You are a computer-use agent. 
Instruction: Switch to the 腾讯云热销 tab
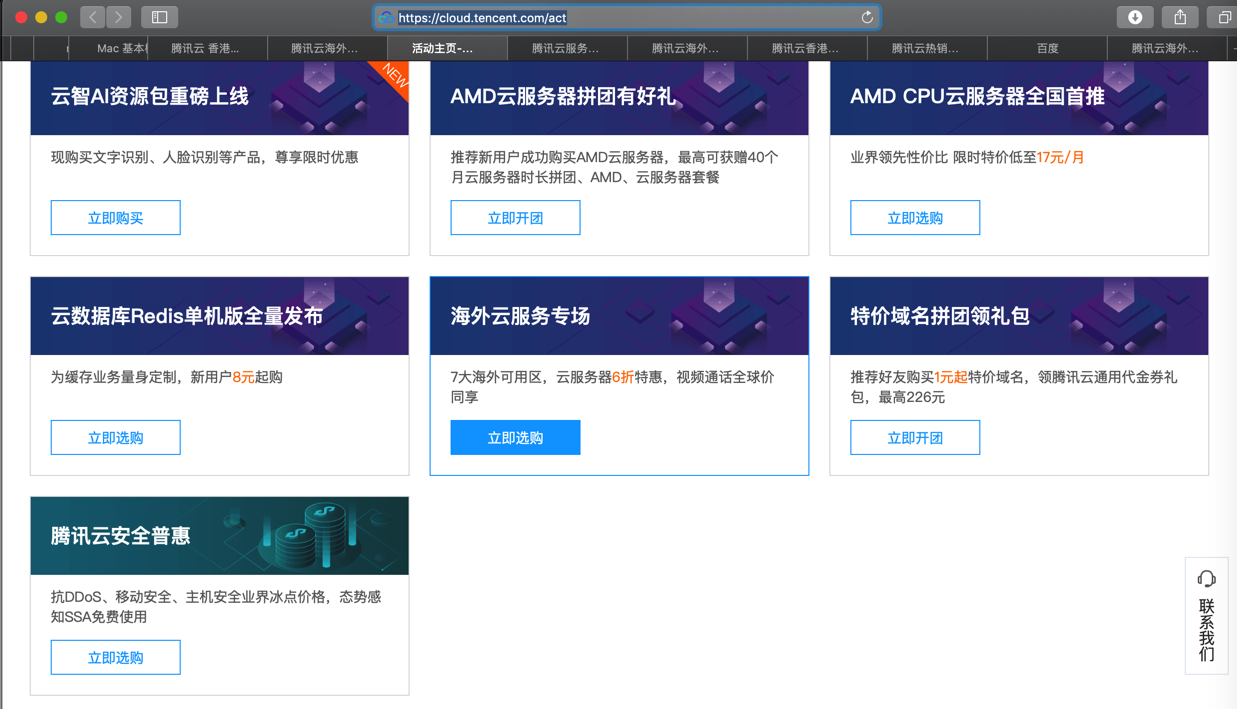tap(925, 48)
